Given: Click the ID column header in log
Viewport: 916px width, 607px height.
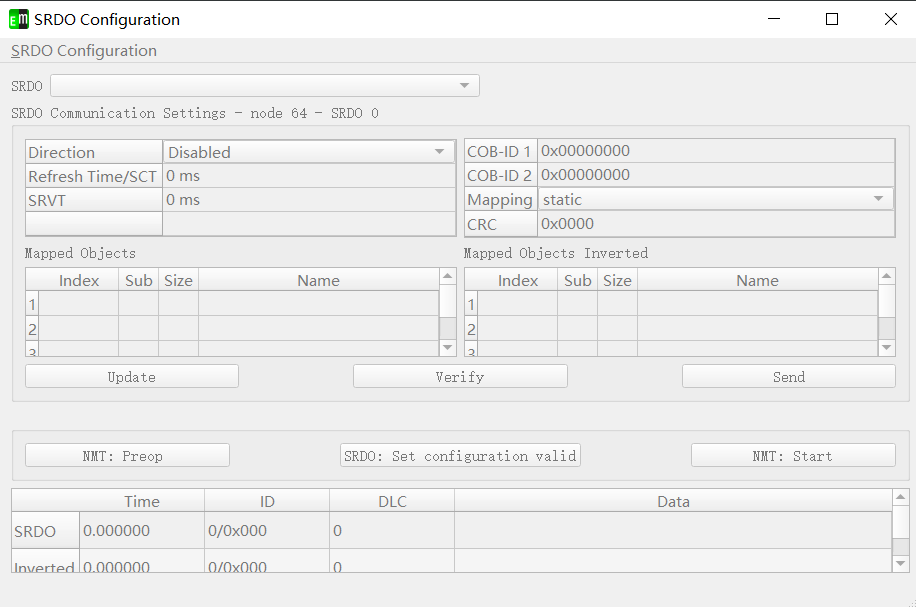Looking at the screenshot, I should coord(267,501).
